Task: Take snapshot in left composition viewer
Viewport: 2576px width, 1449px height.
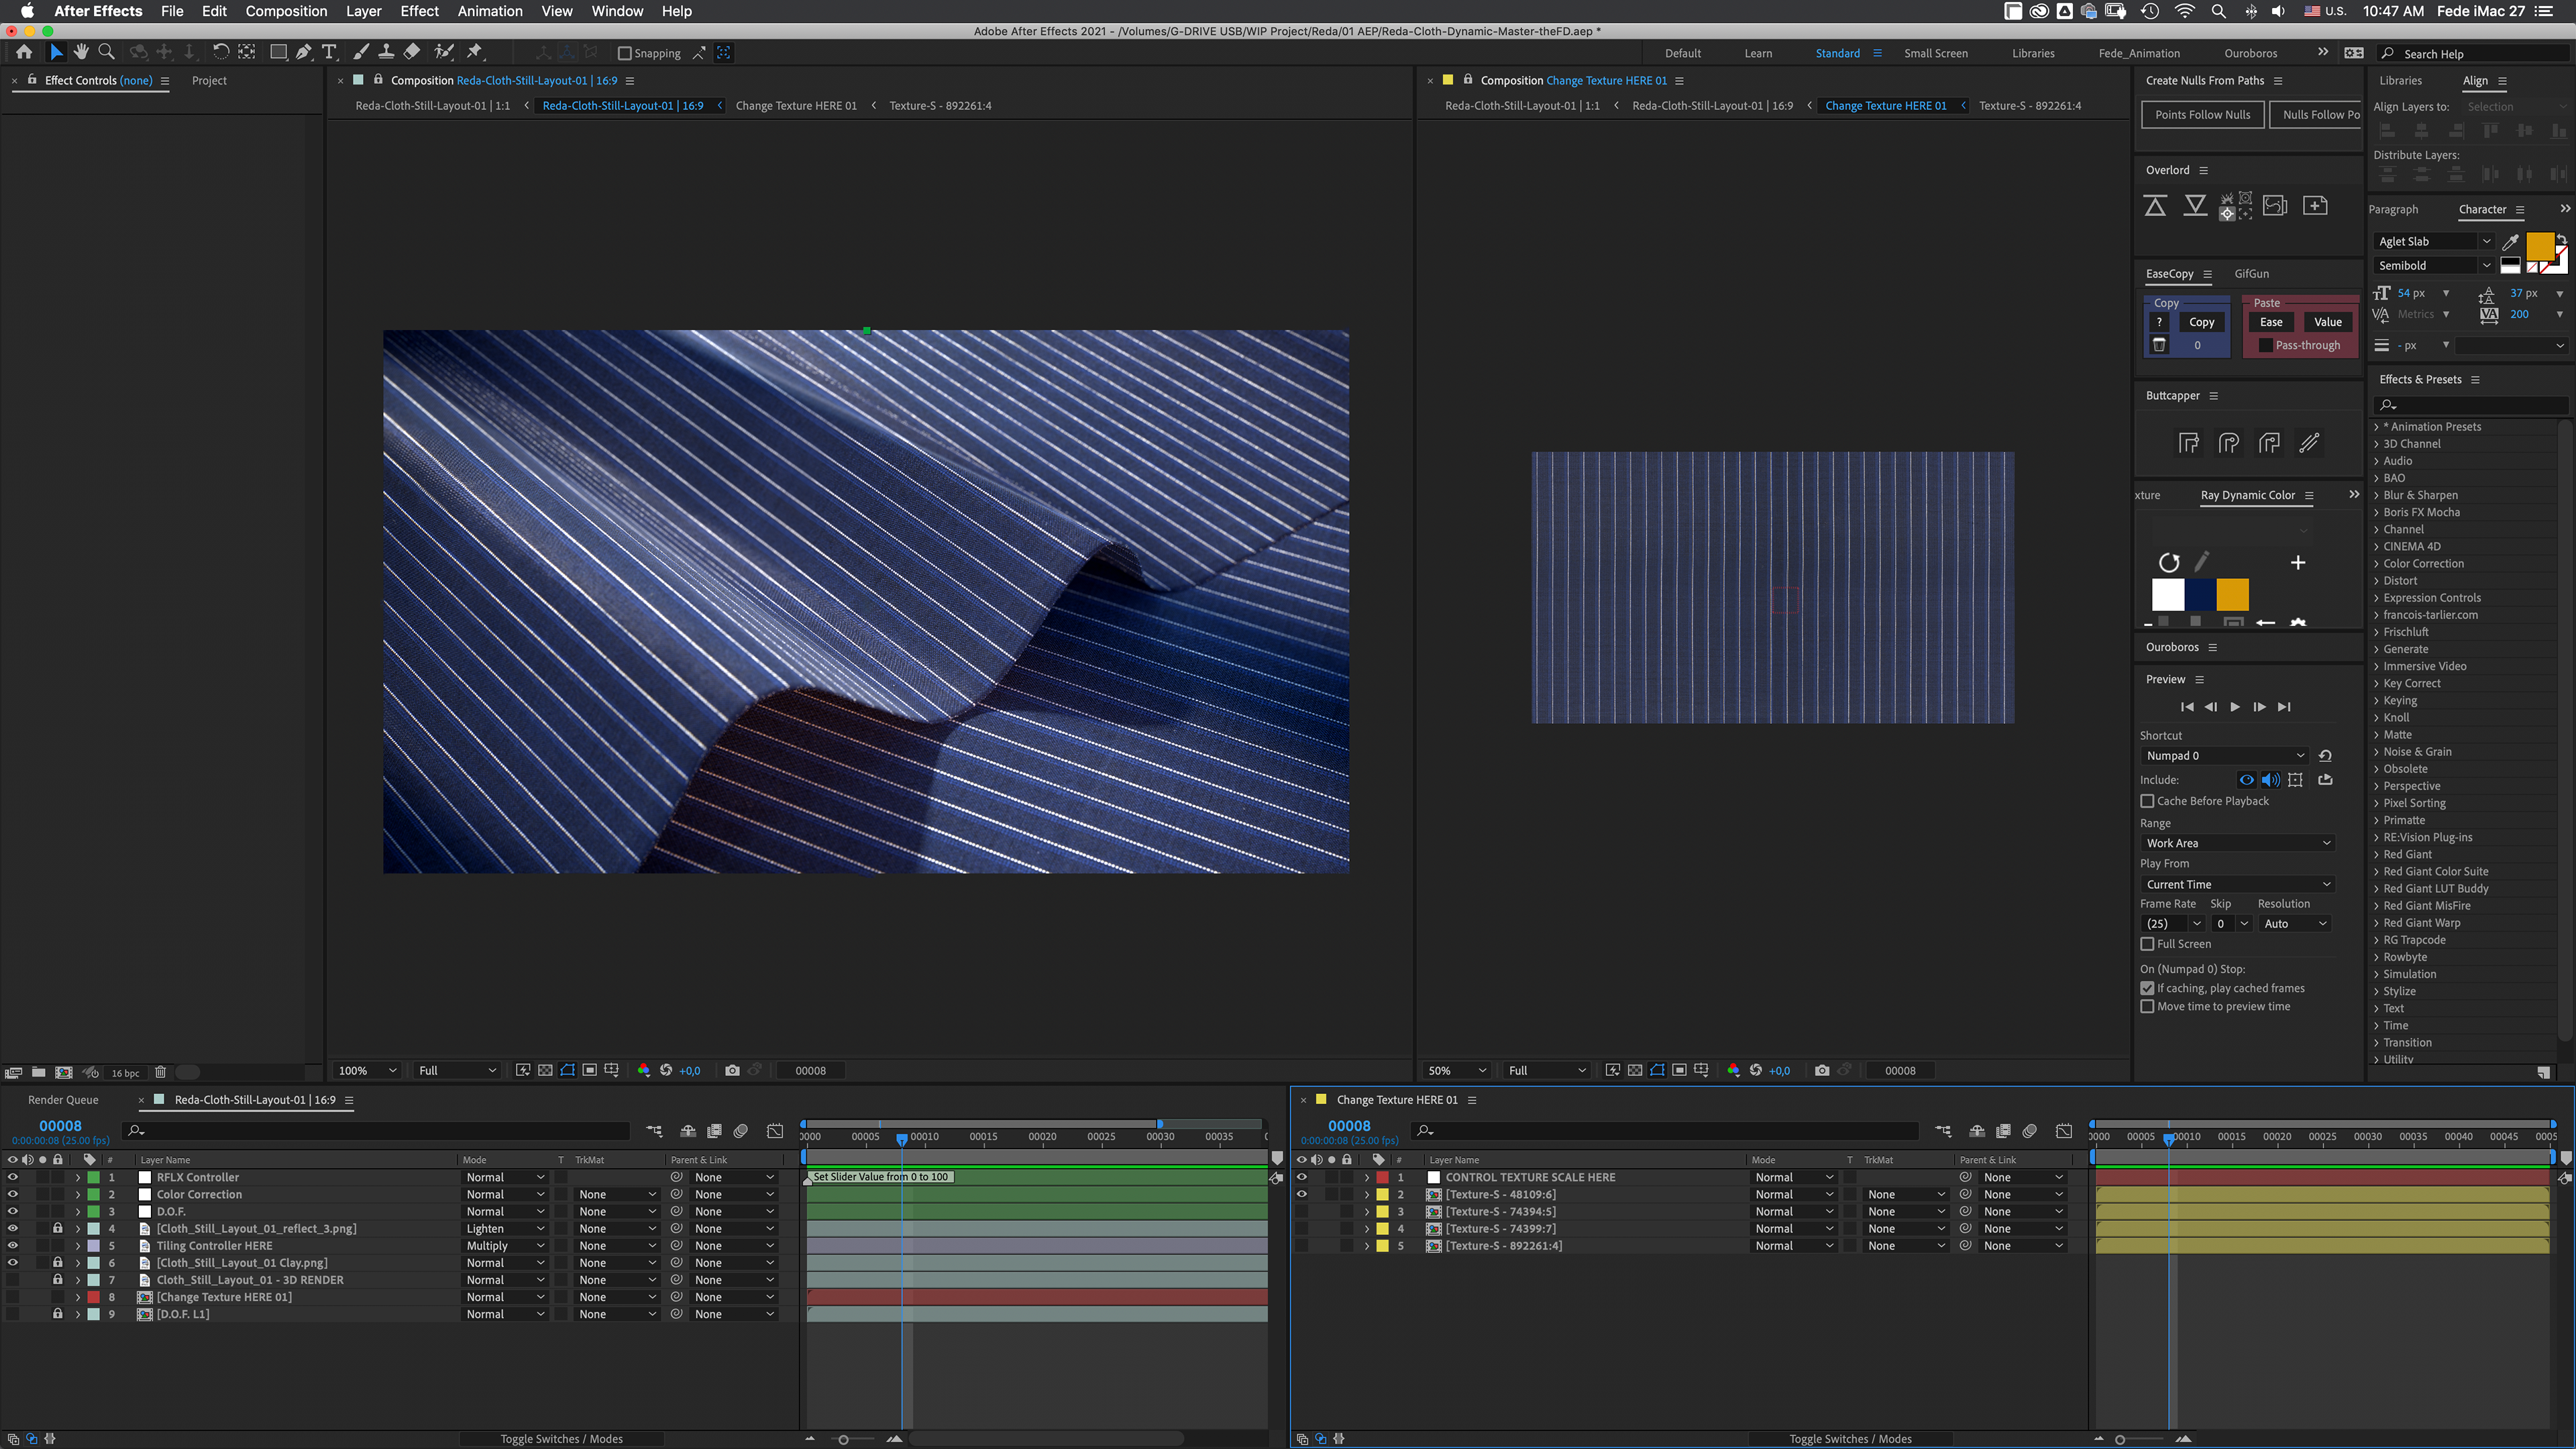Action: click(732, 1070)
